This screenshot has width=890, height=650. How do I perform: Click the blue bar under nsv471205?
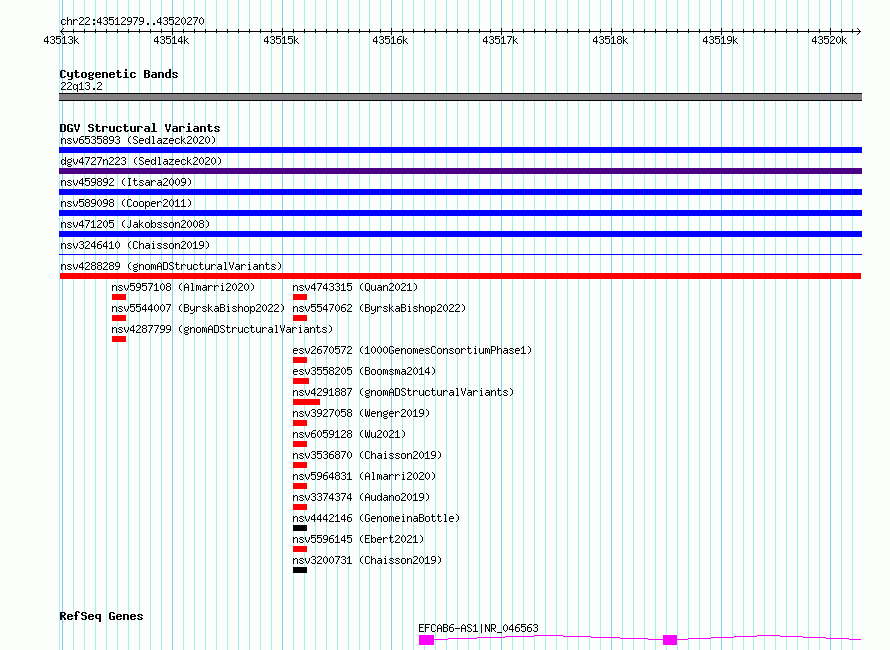pyautogui.click(x=460, y=234)
